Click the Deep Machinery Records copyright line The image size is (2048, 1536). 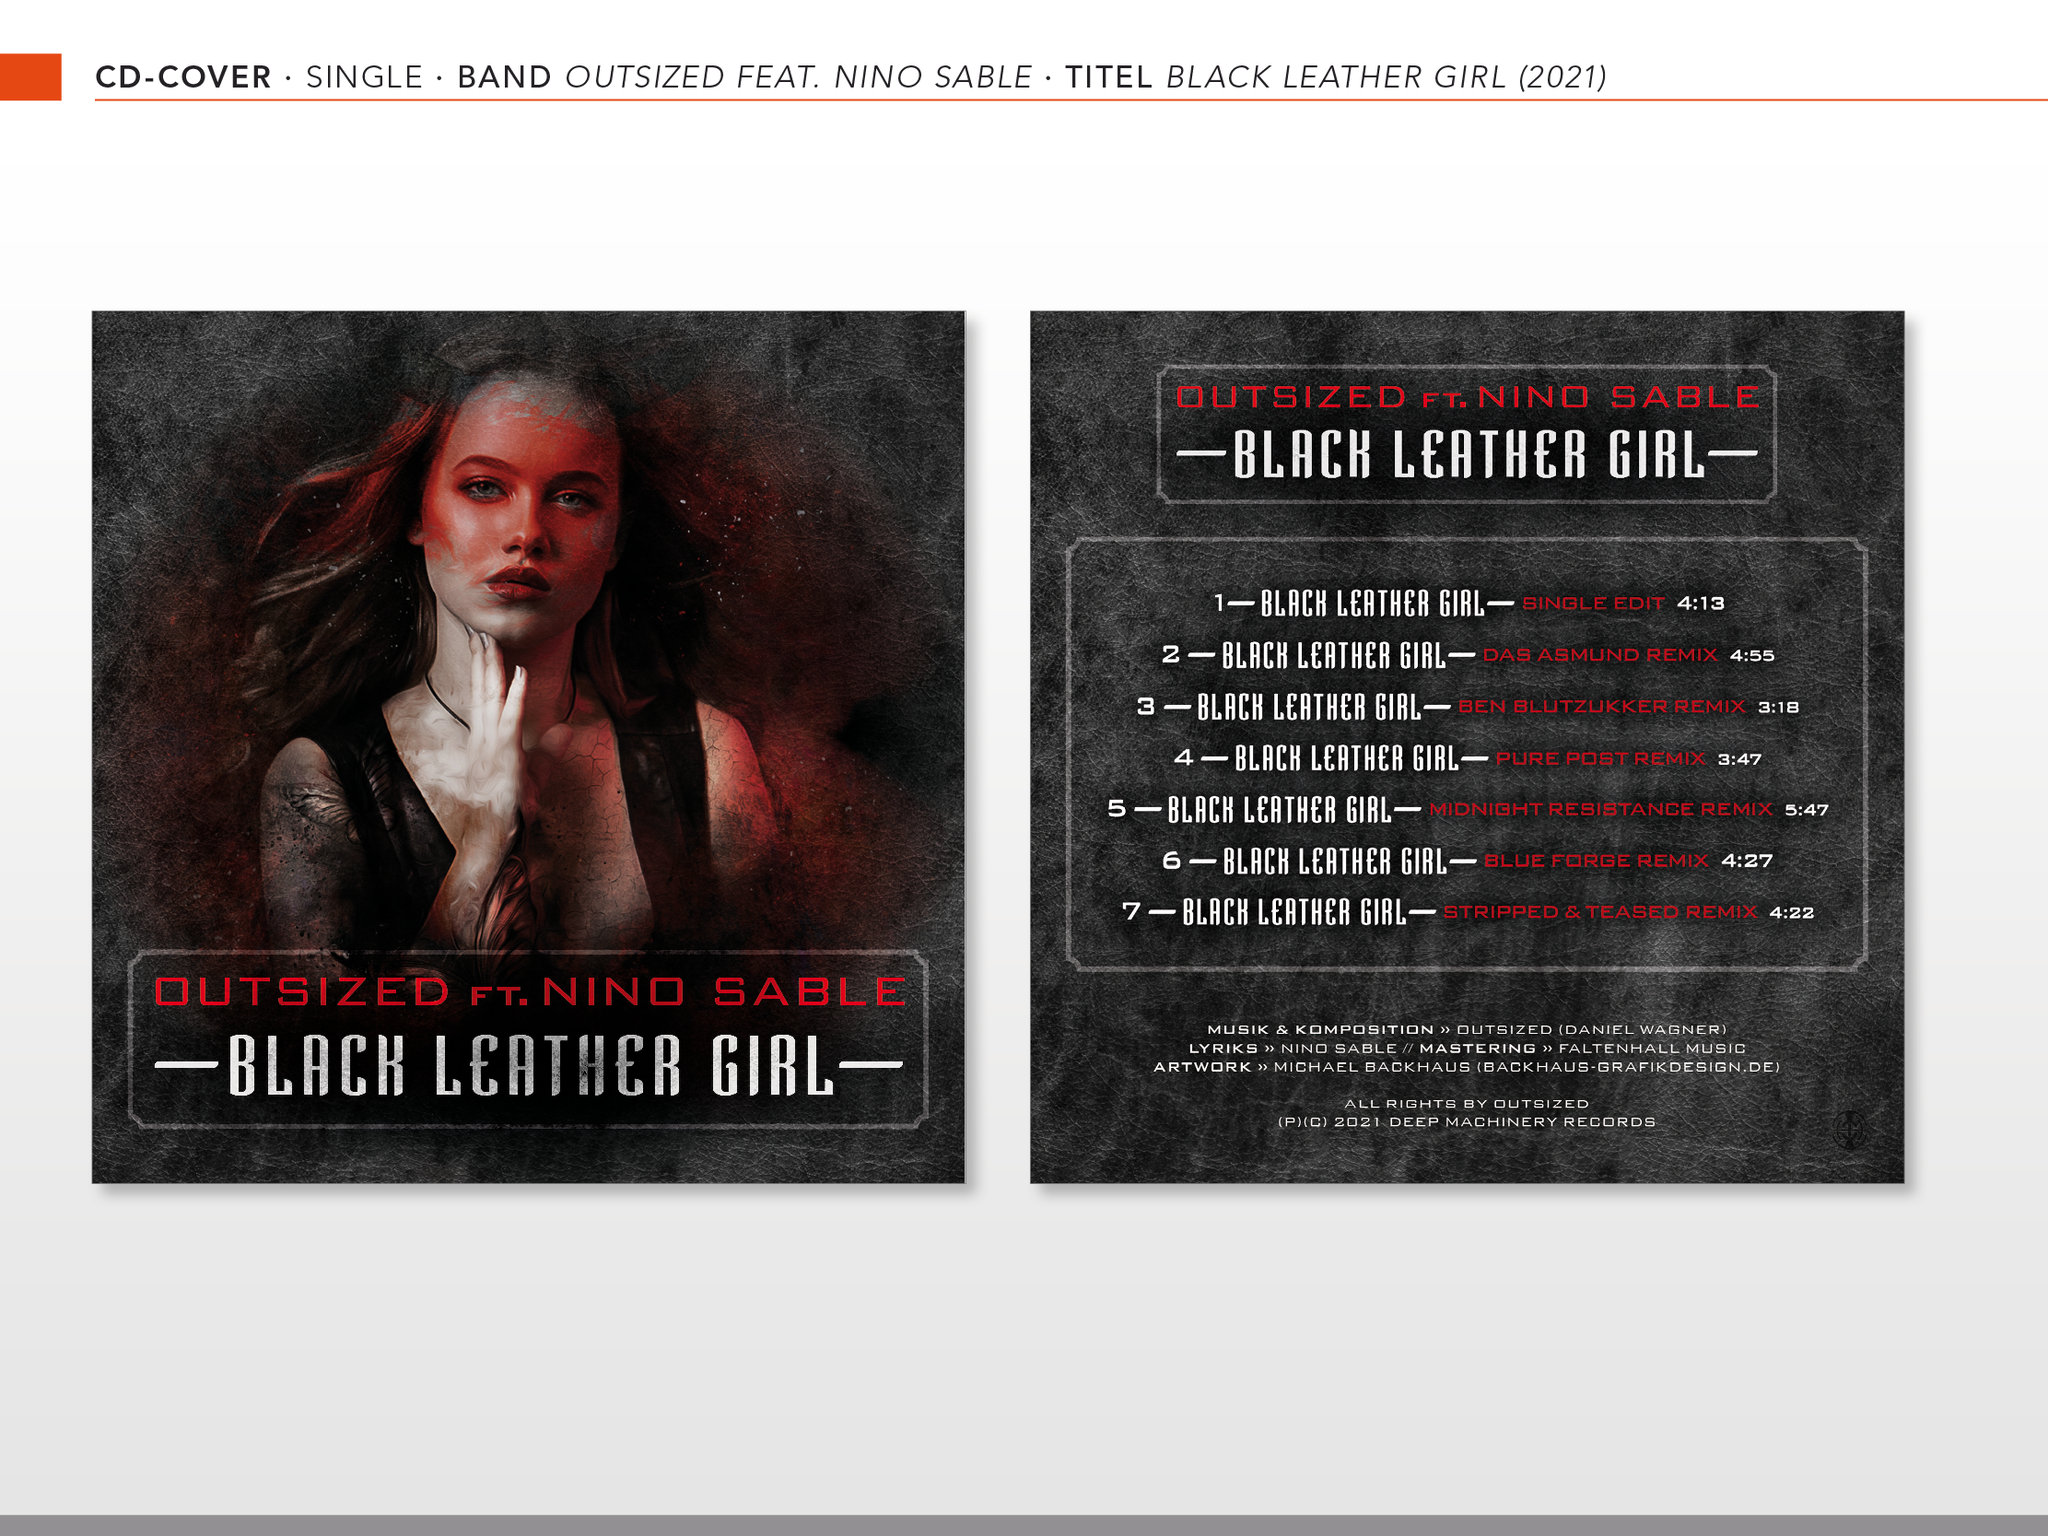click(x=1466, y=1122)
